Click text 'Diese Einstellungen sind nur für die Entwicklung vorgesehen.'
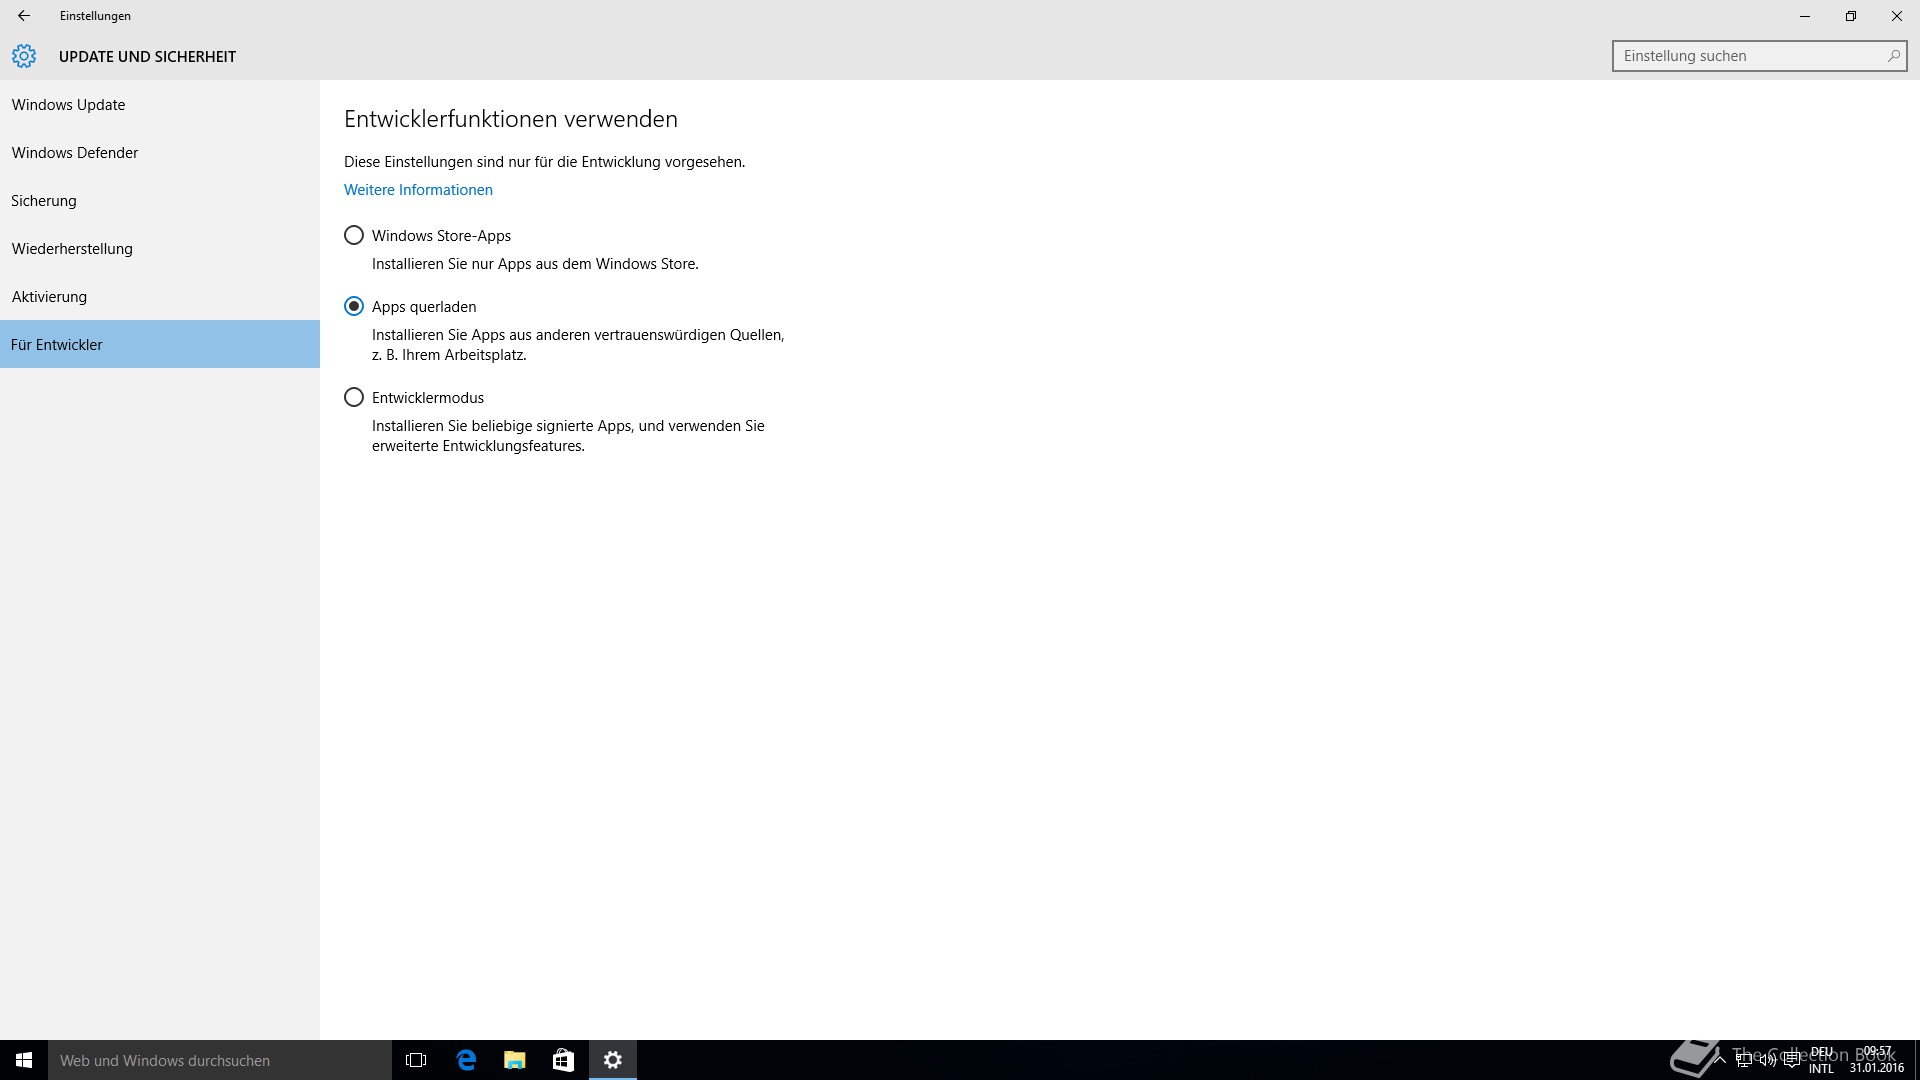 (x=544, y=161)
